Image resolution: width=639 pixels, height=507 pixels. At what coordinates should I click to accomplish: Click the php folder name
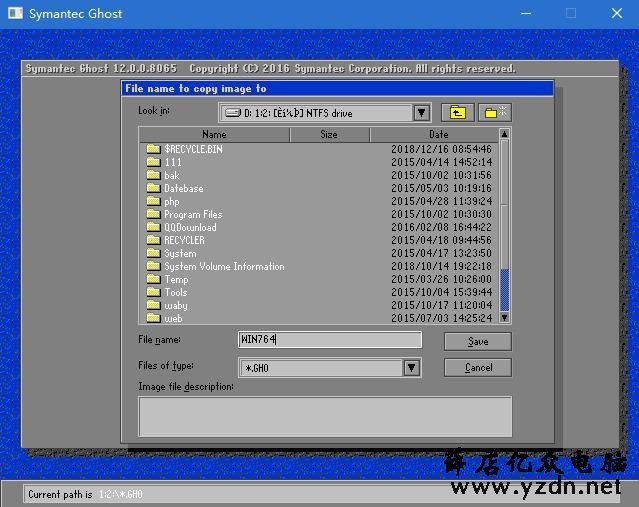(172, 202)
